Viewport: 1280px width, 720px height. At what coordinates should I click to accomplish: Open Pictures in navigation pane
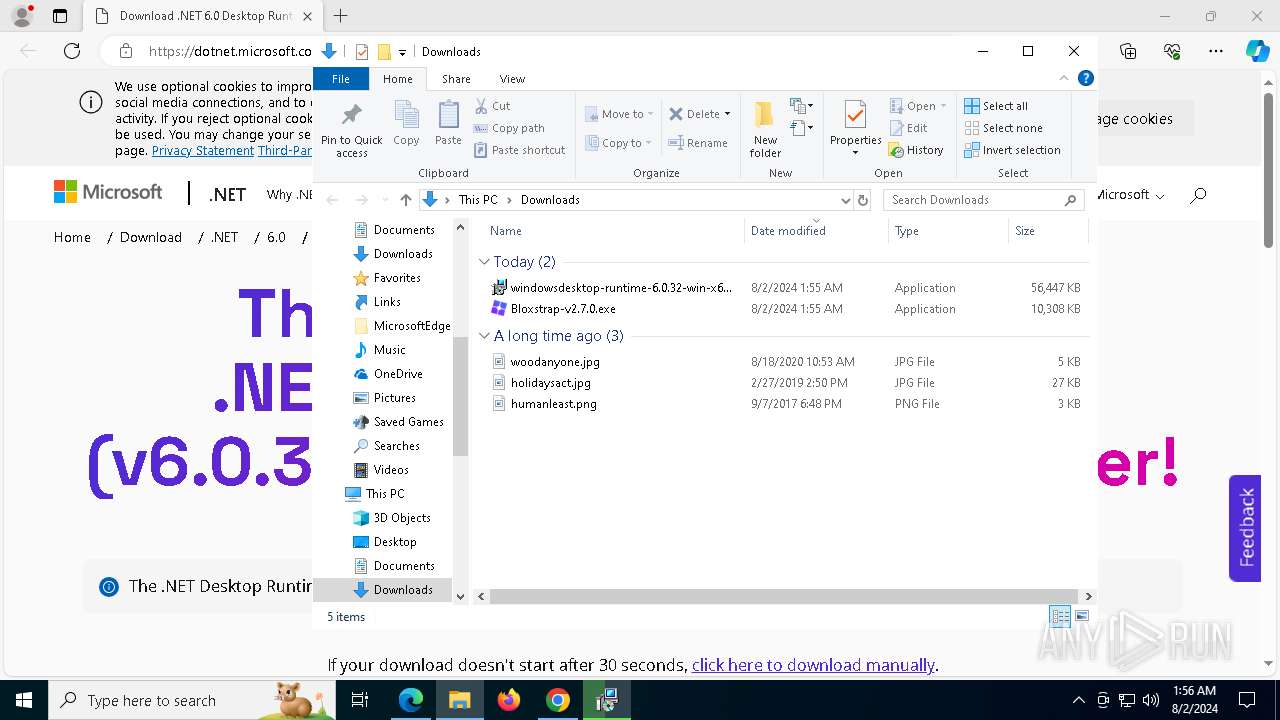pyautogui.click(x=394, y=398)
